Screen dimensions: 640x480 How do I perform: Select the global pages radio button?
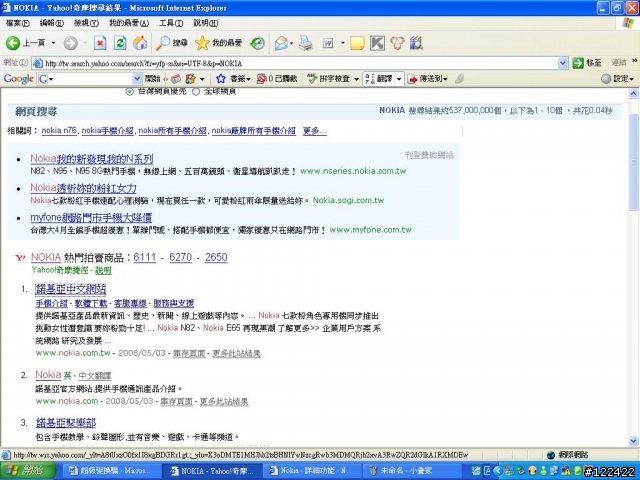click(196, 91)
